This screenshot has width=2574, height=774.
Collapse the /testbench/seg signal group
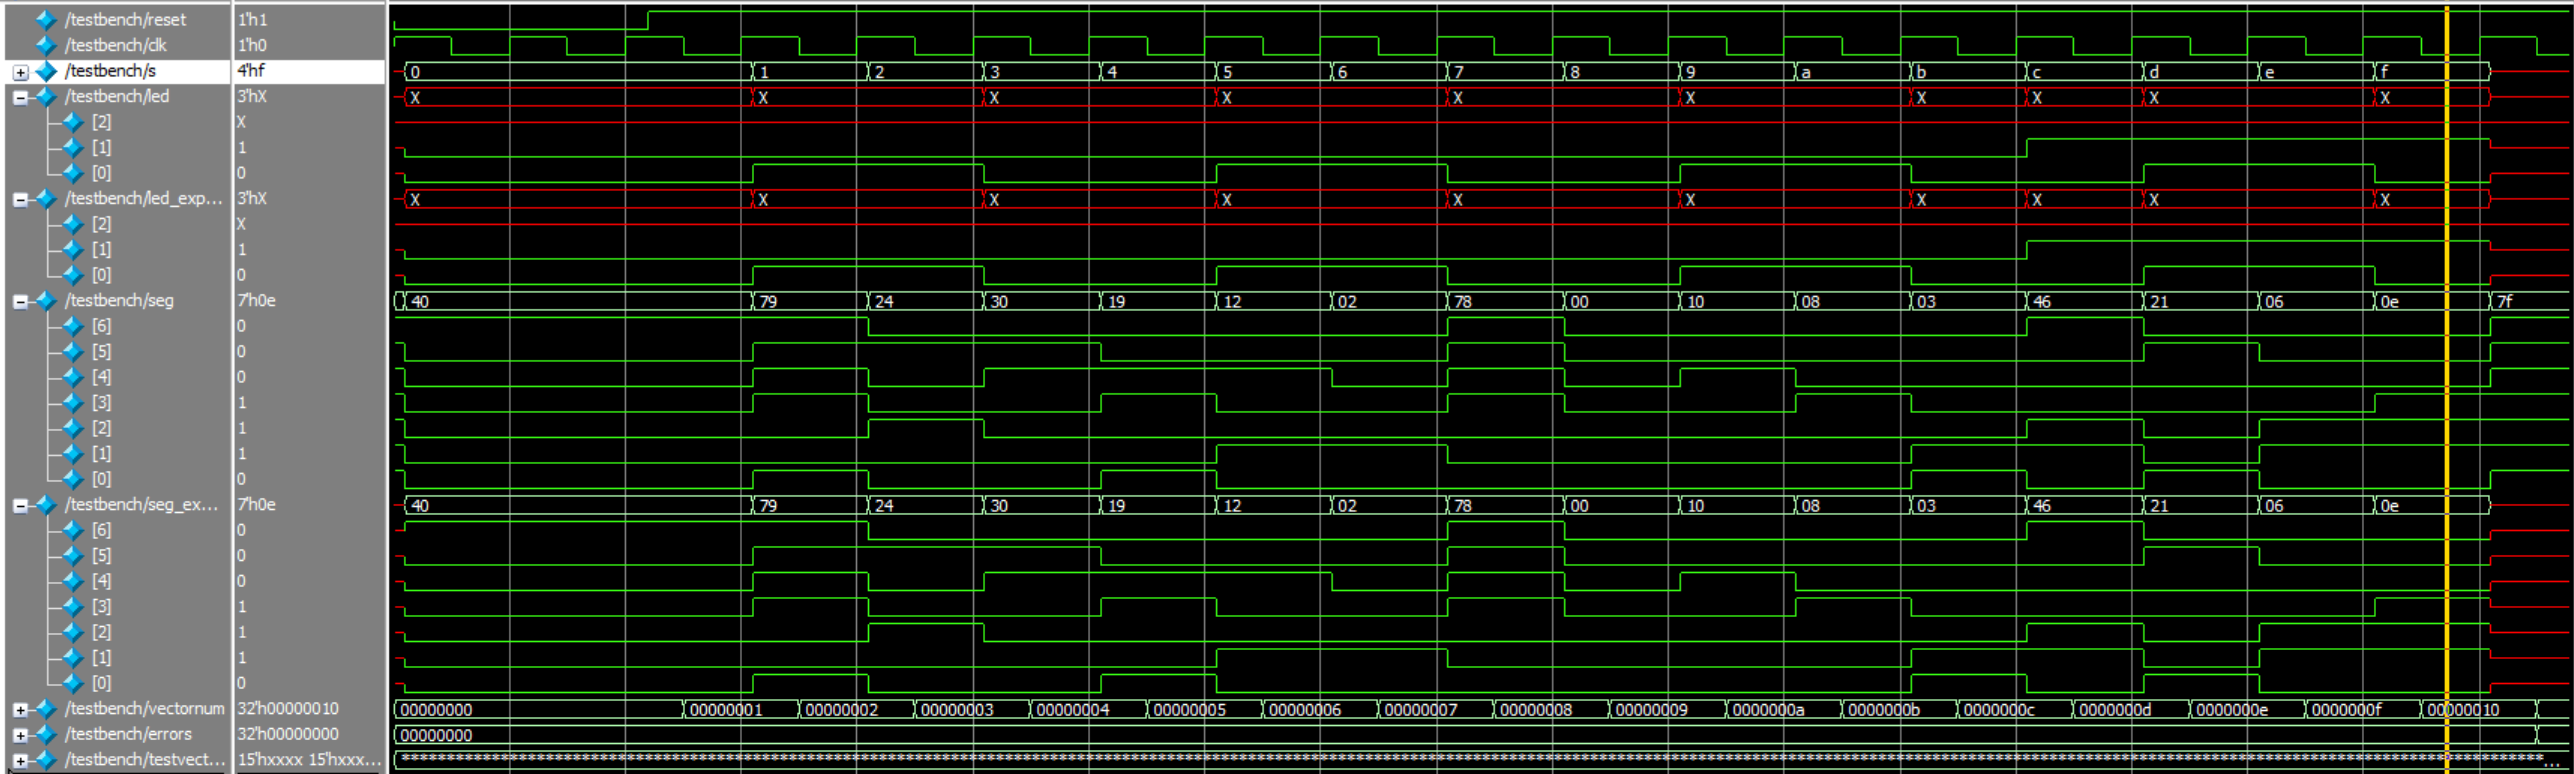coord(20,301)
